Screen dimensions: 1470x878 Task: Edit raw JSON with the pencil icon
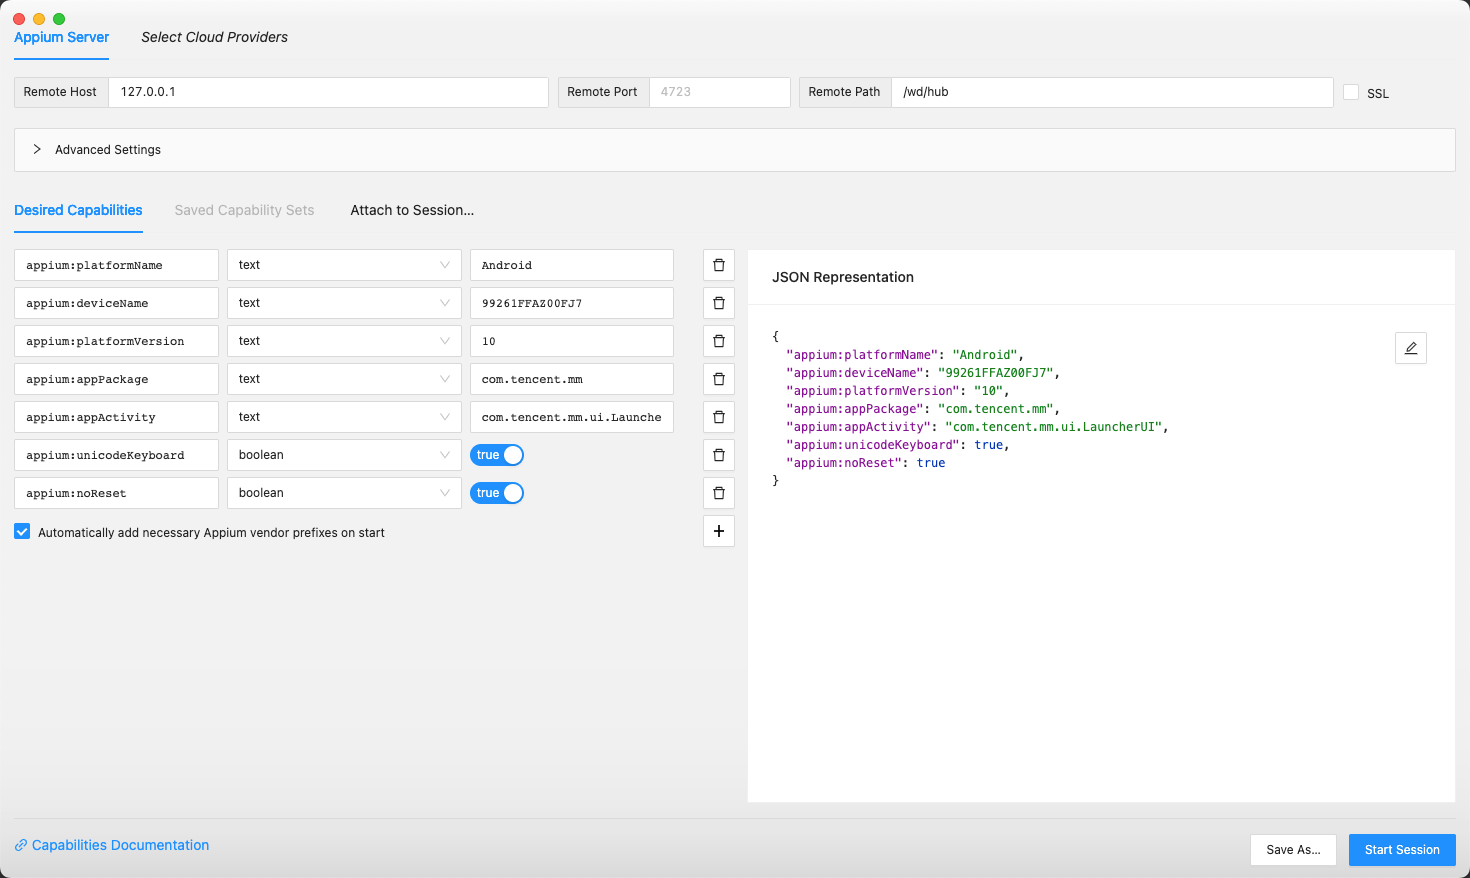pyautogui.click(x=1410, y=348)
